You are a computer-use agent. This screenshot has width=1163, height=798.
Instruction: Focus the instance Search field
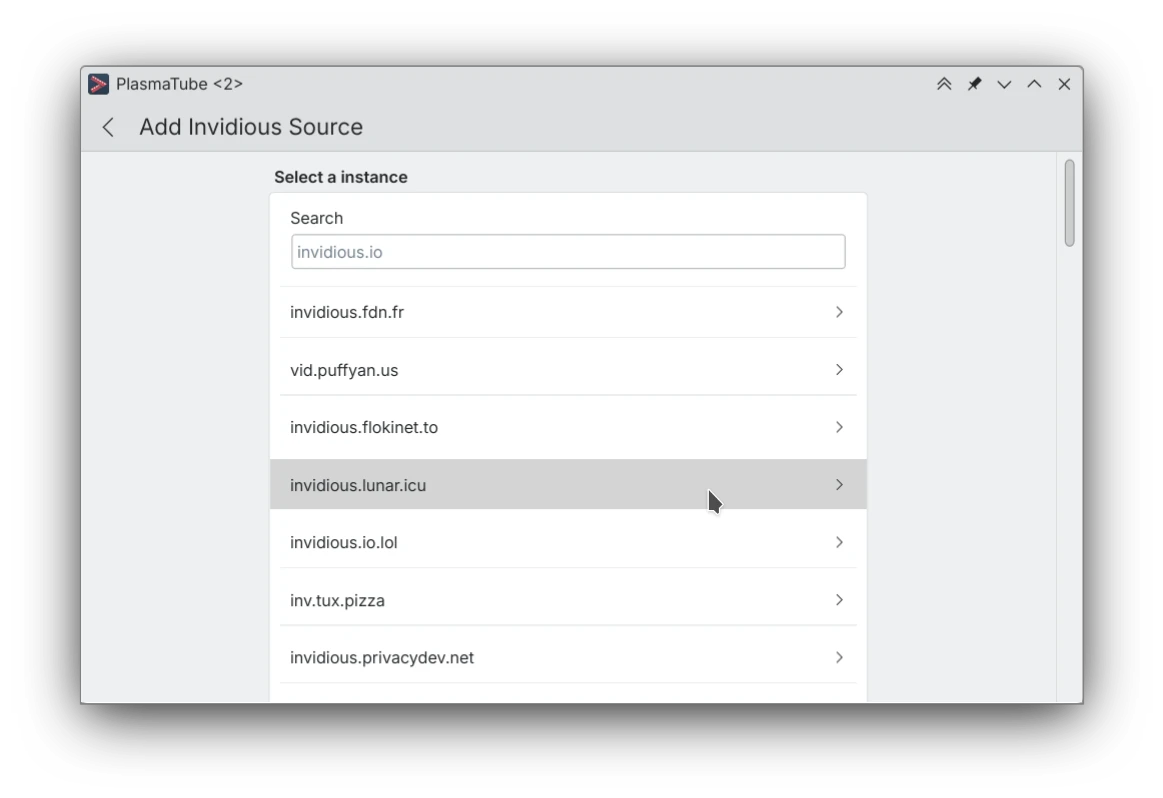[x=568, y=252]
